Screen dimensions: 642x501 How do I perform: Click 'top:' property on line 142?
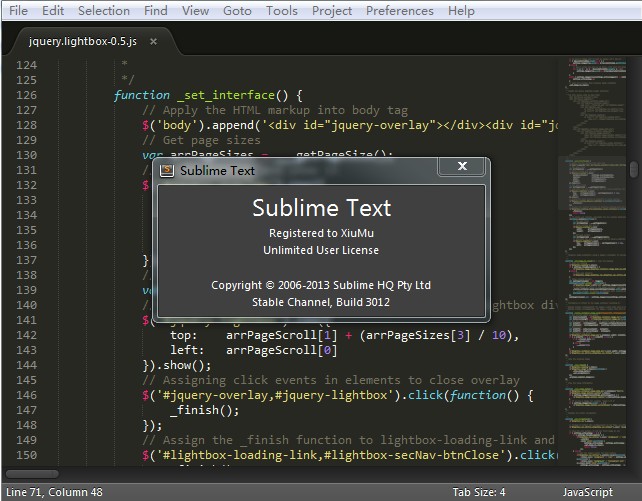(x=184, y=335)
